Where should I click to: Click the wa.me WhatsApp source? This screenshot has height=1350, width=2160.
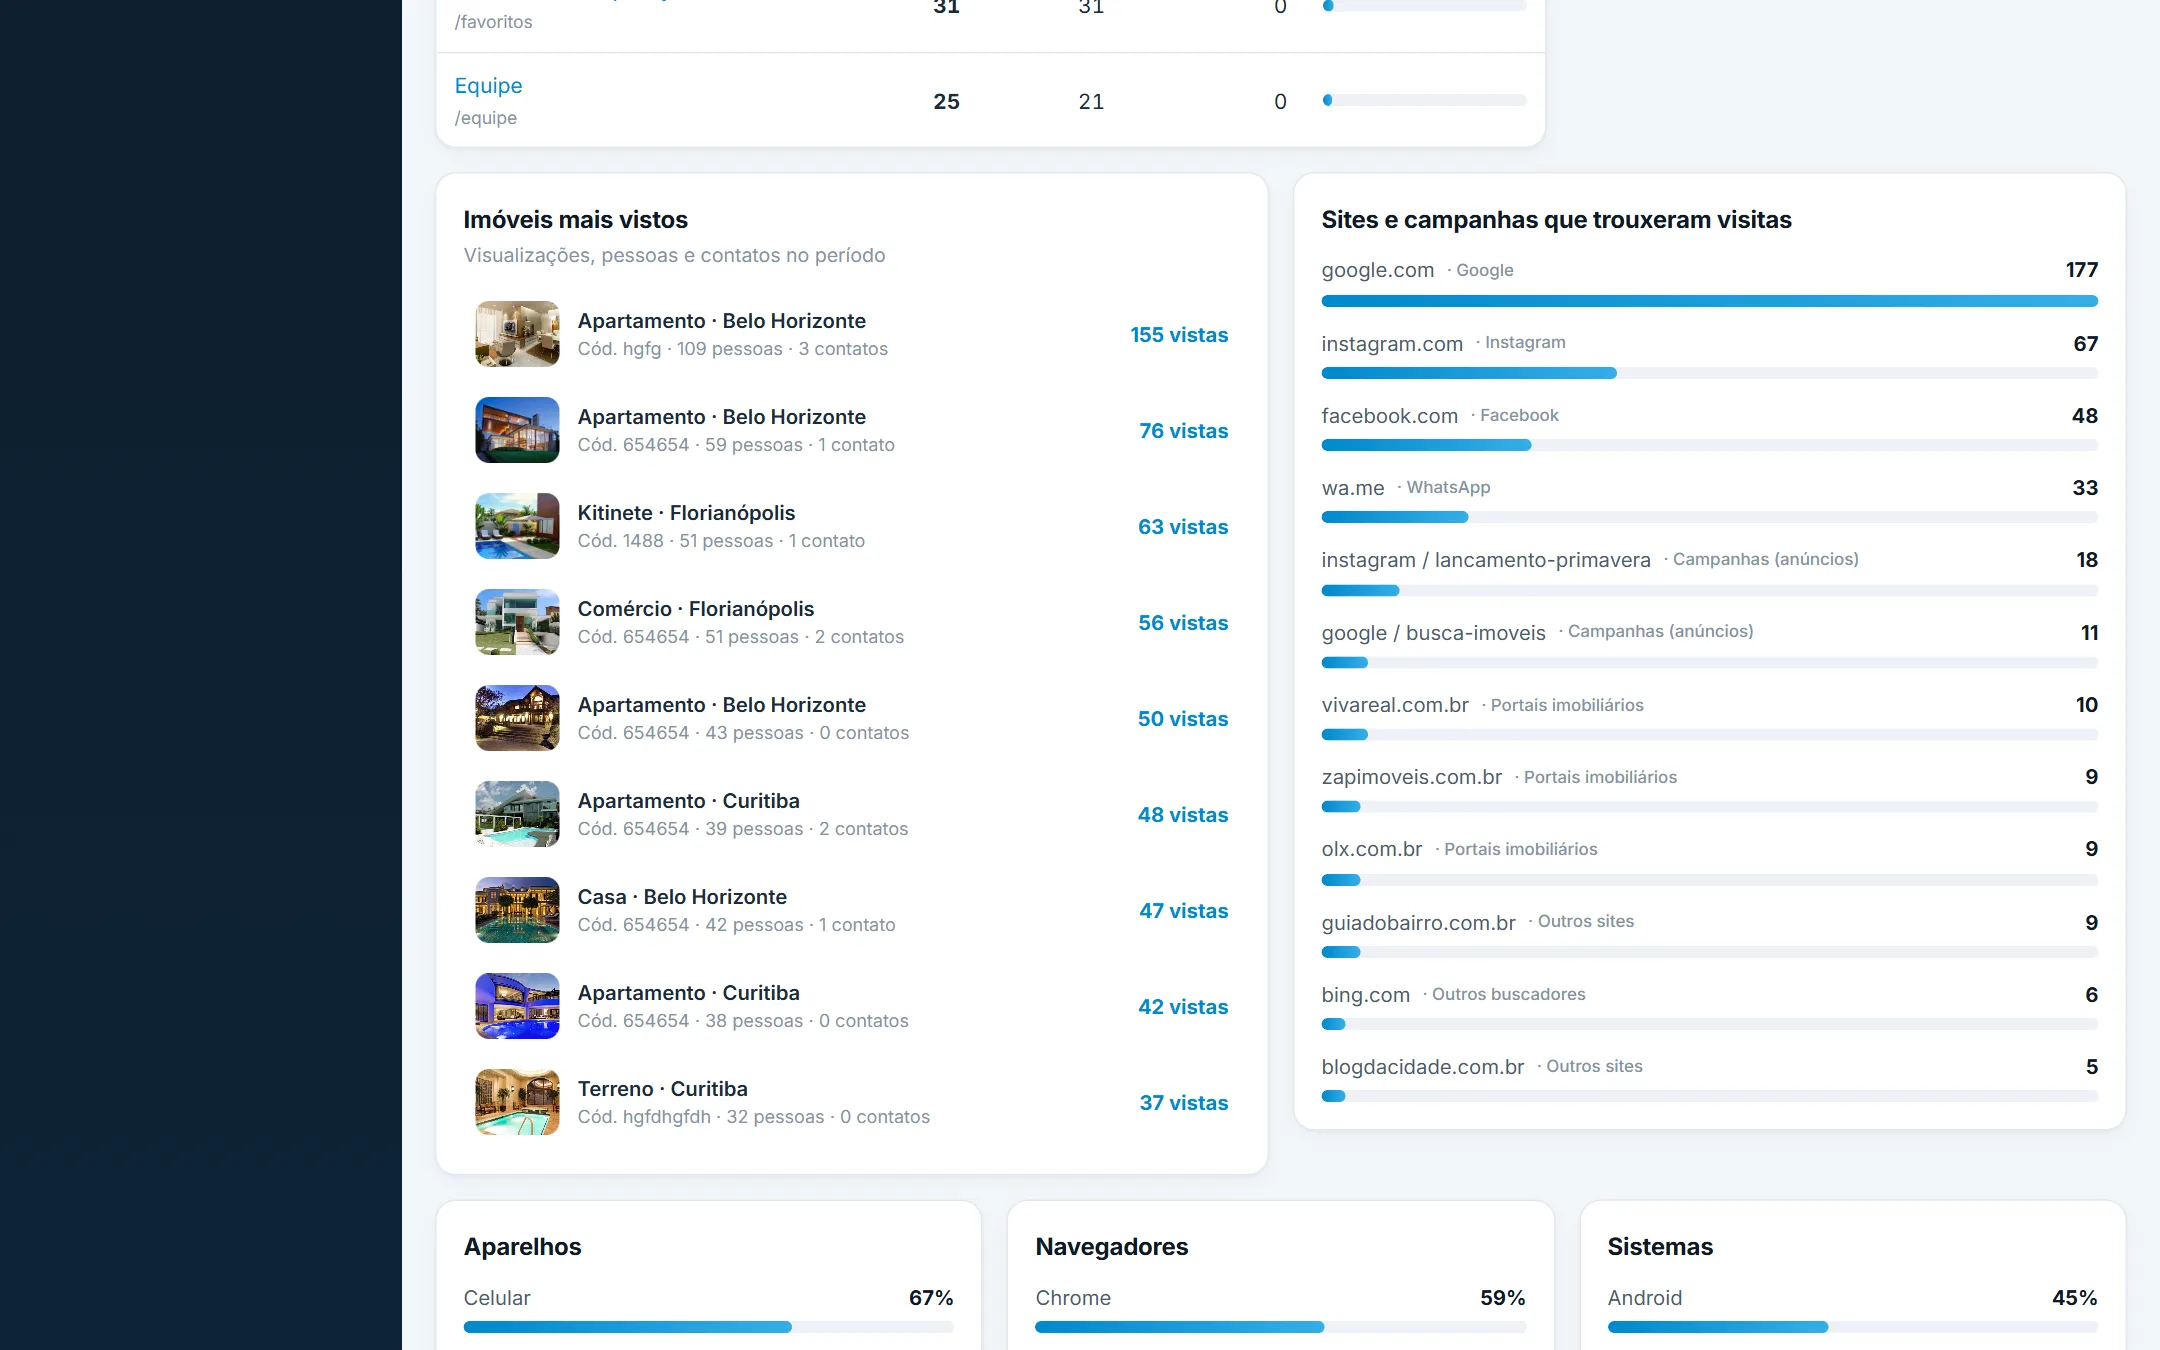pos(1709,501)
